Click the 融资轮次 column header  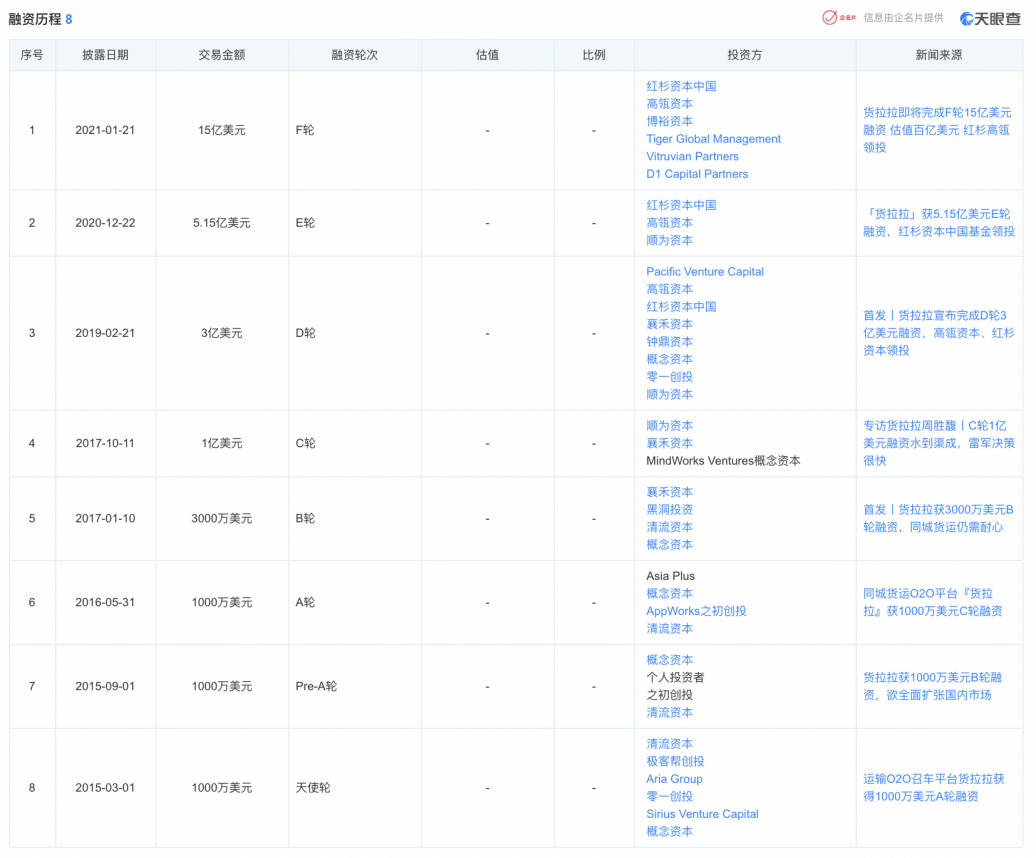point(355,55)
